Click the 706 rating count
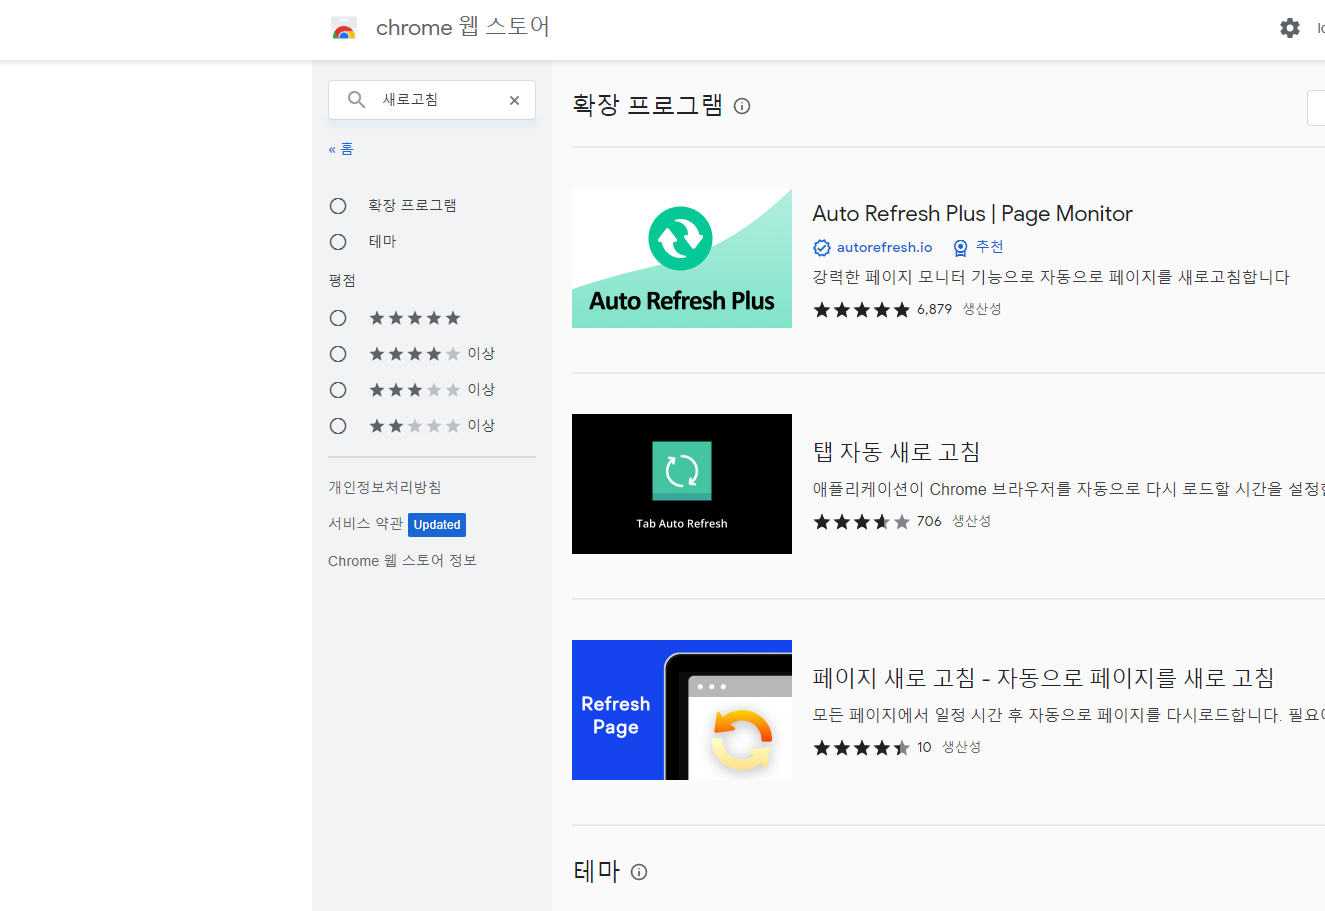1325x911 pixels. click(x=929, y=522)
